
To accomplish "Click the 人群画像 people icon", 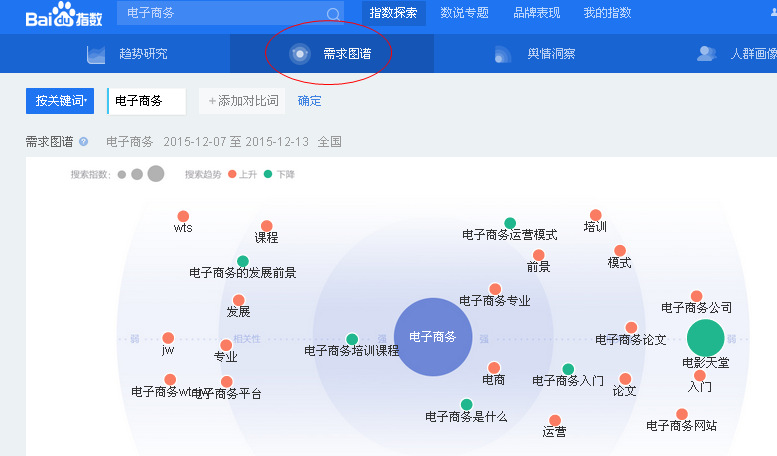I will (707, 54).
